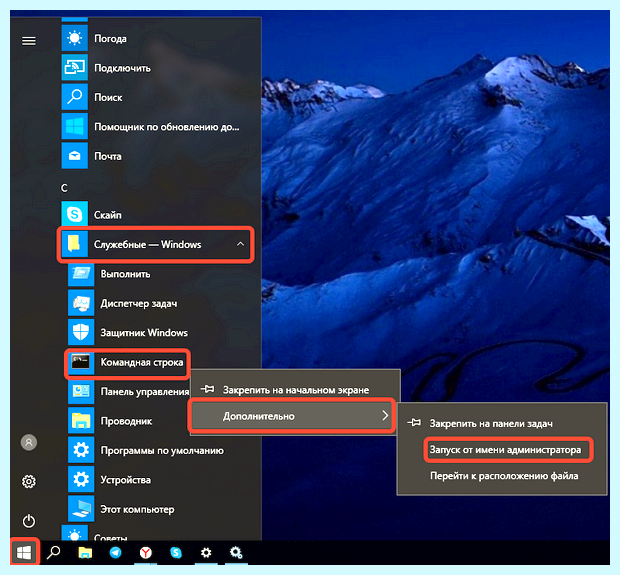
Task: Open the Почта mail icon
Action: click(74, 156)
